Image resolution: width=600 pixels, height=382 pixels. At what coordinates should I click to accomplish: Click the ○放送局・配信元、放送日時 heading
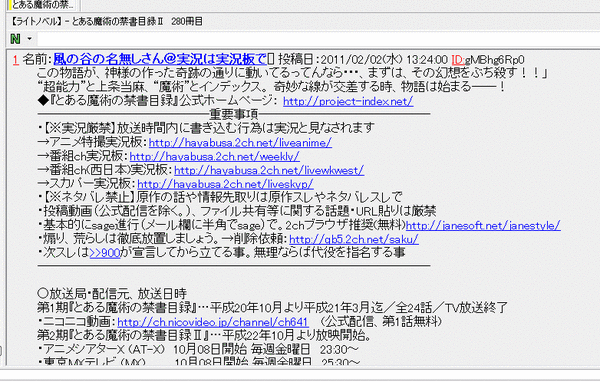112,294
